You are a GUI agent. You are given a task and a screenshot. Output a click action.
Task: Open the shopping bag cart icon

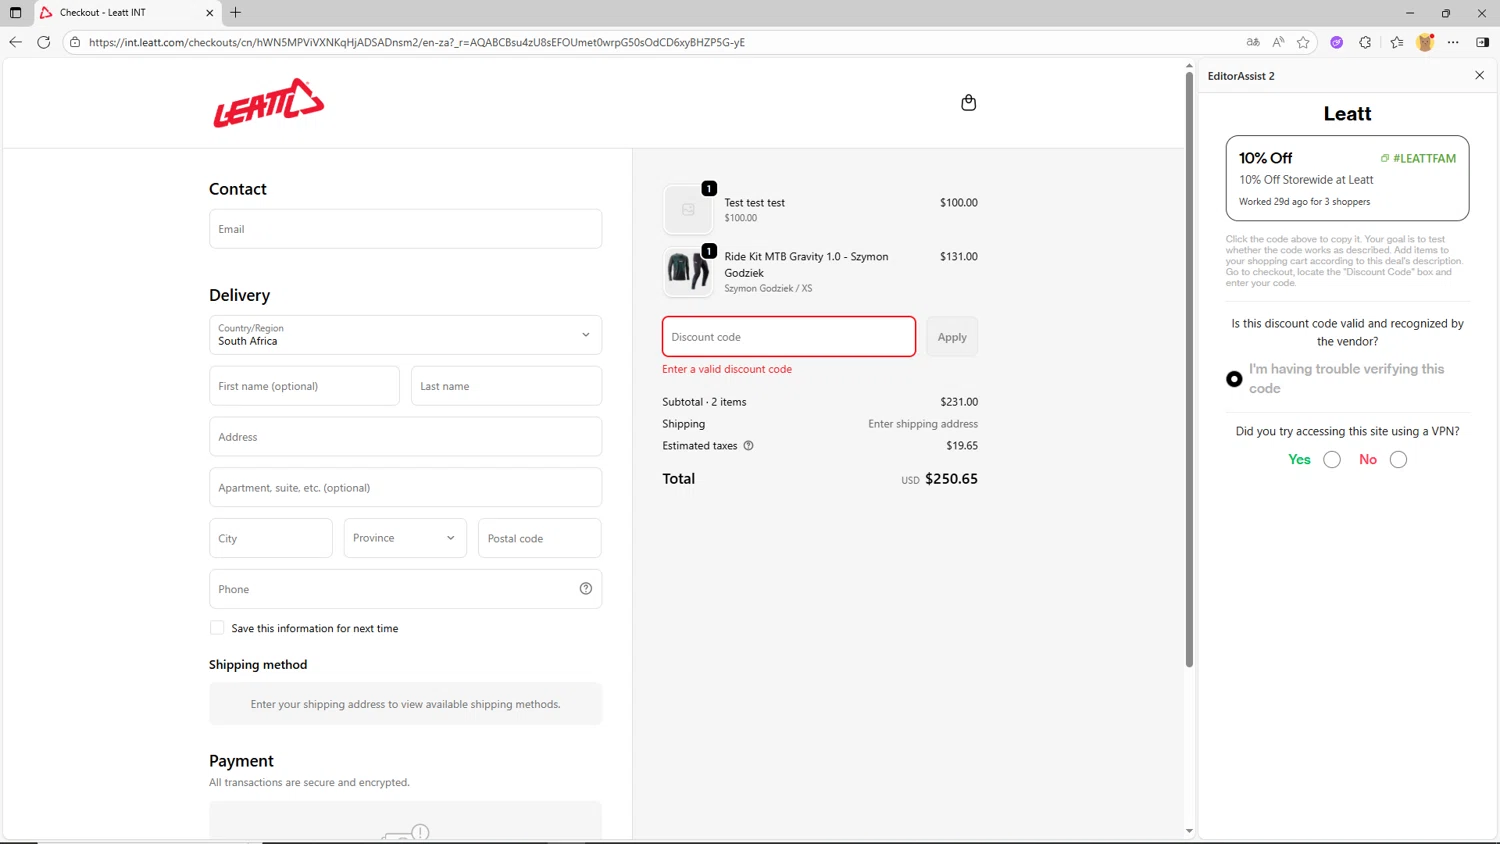coord(968,103)
